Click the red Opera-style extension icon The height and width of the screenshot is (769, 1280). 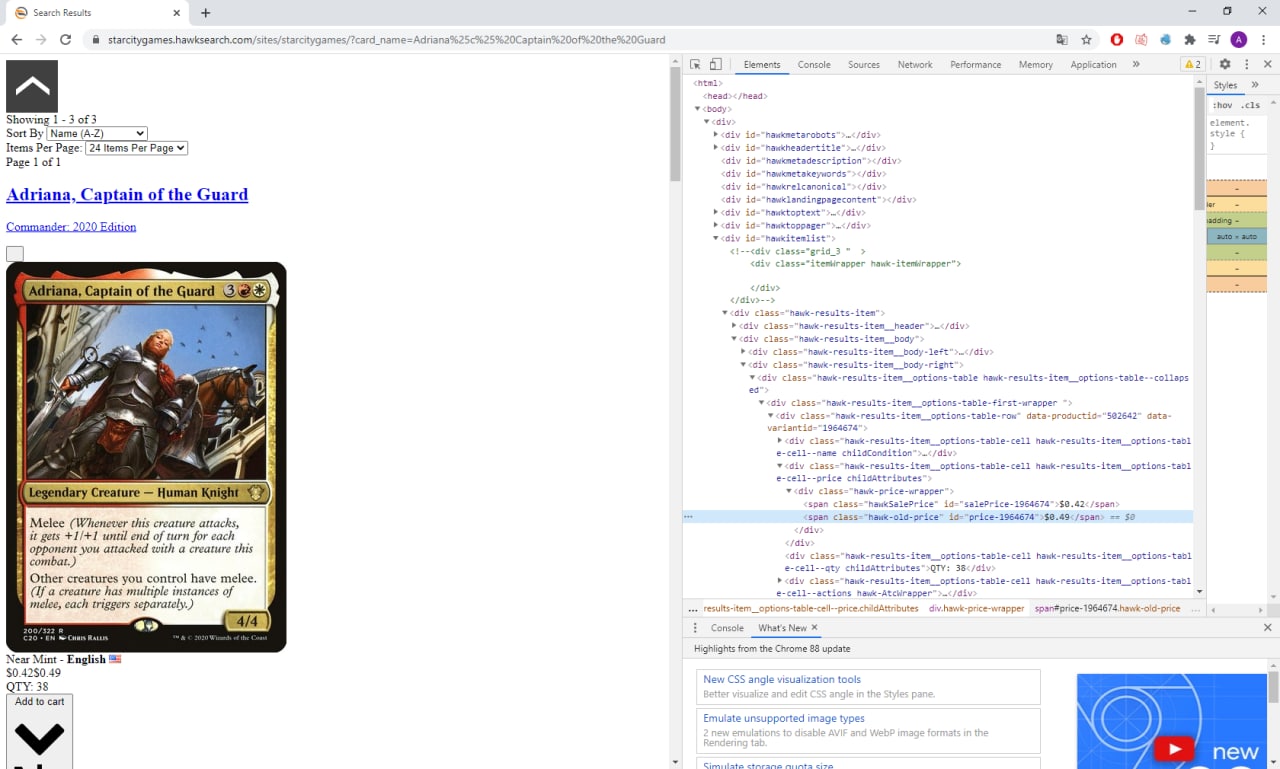[x=1116, y=40]
